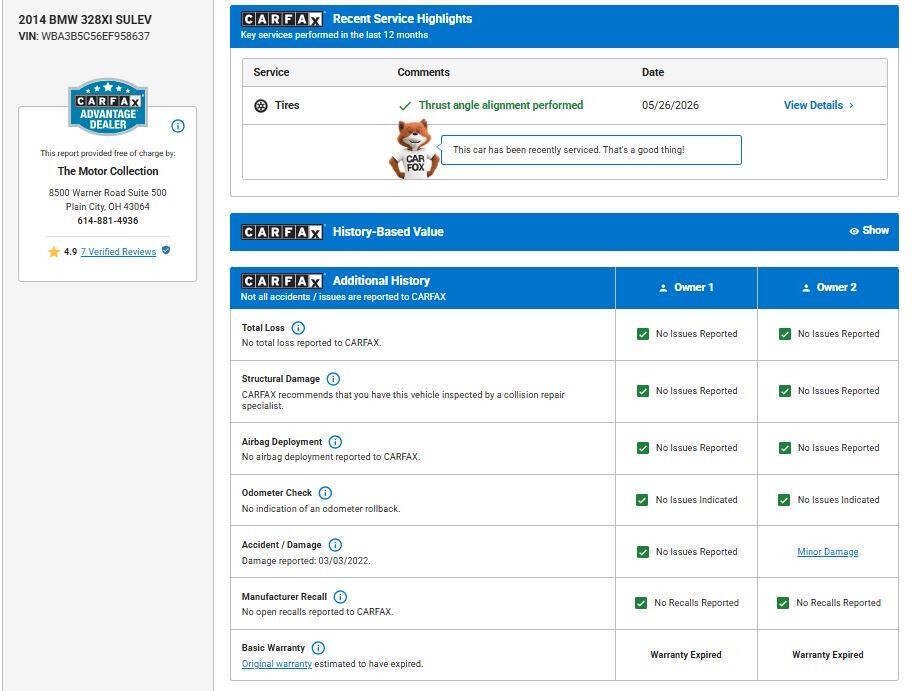Screen dimensions: 912x691
Task: Click the Owner 2 column header
Action: click(828, 288)
